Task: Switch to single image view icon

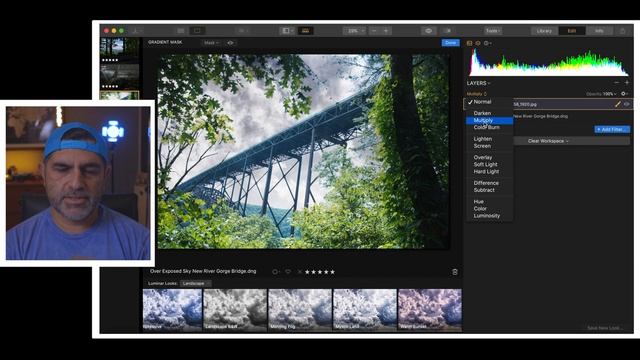Action: click(197, 31)
